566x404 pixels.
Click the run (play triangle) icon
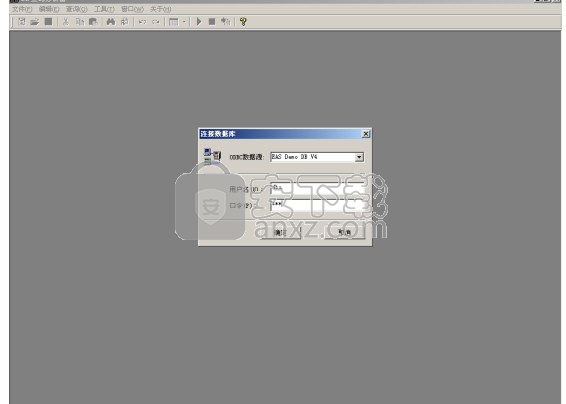click(x=199, y=22)
